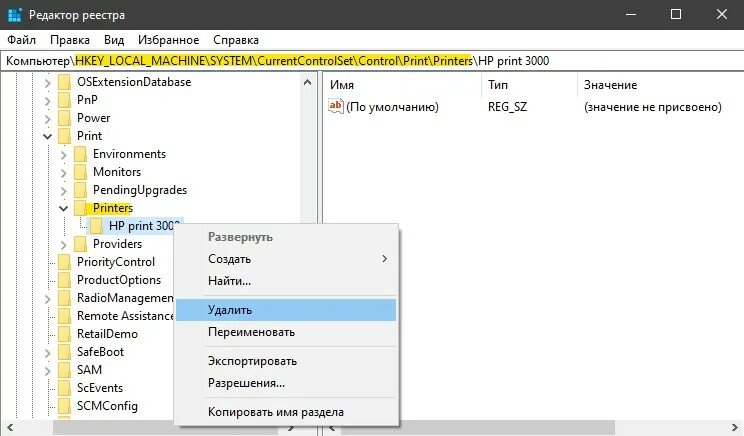Viewport: 744px width, 436px height.
Task: Click the ProductOptions folder icon
Action: click(65, 280)
